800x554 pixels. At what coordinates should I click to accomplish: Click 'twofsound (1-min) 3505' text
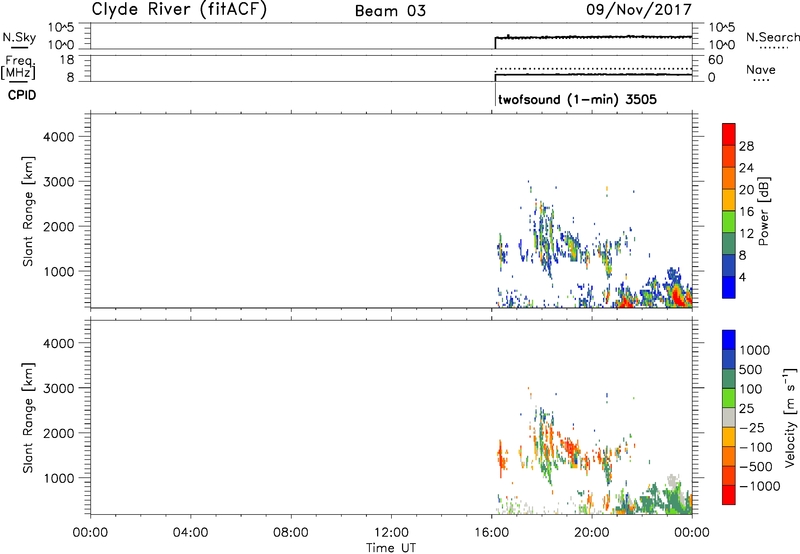click(577, 99)
